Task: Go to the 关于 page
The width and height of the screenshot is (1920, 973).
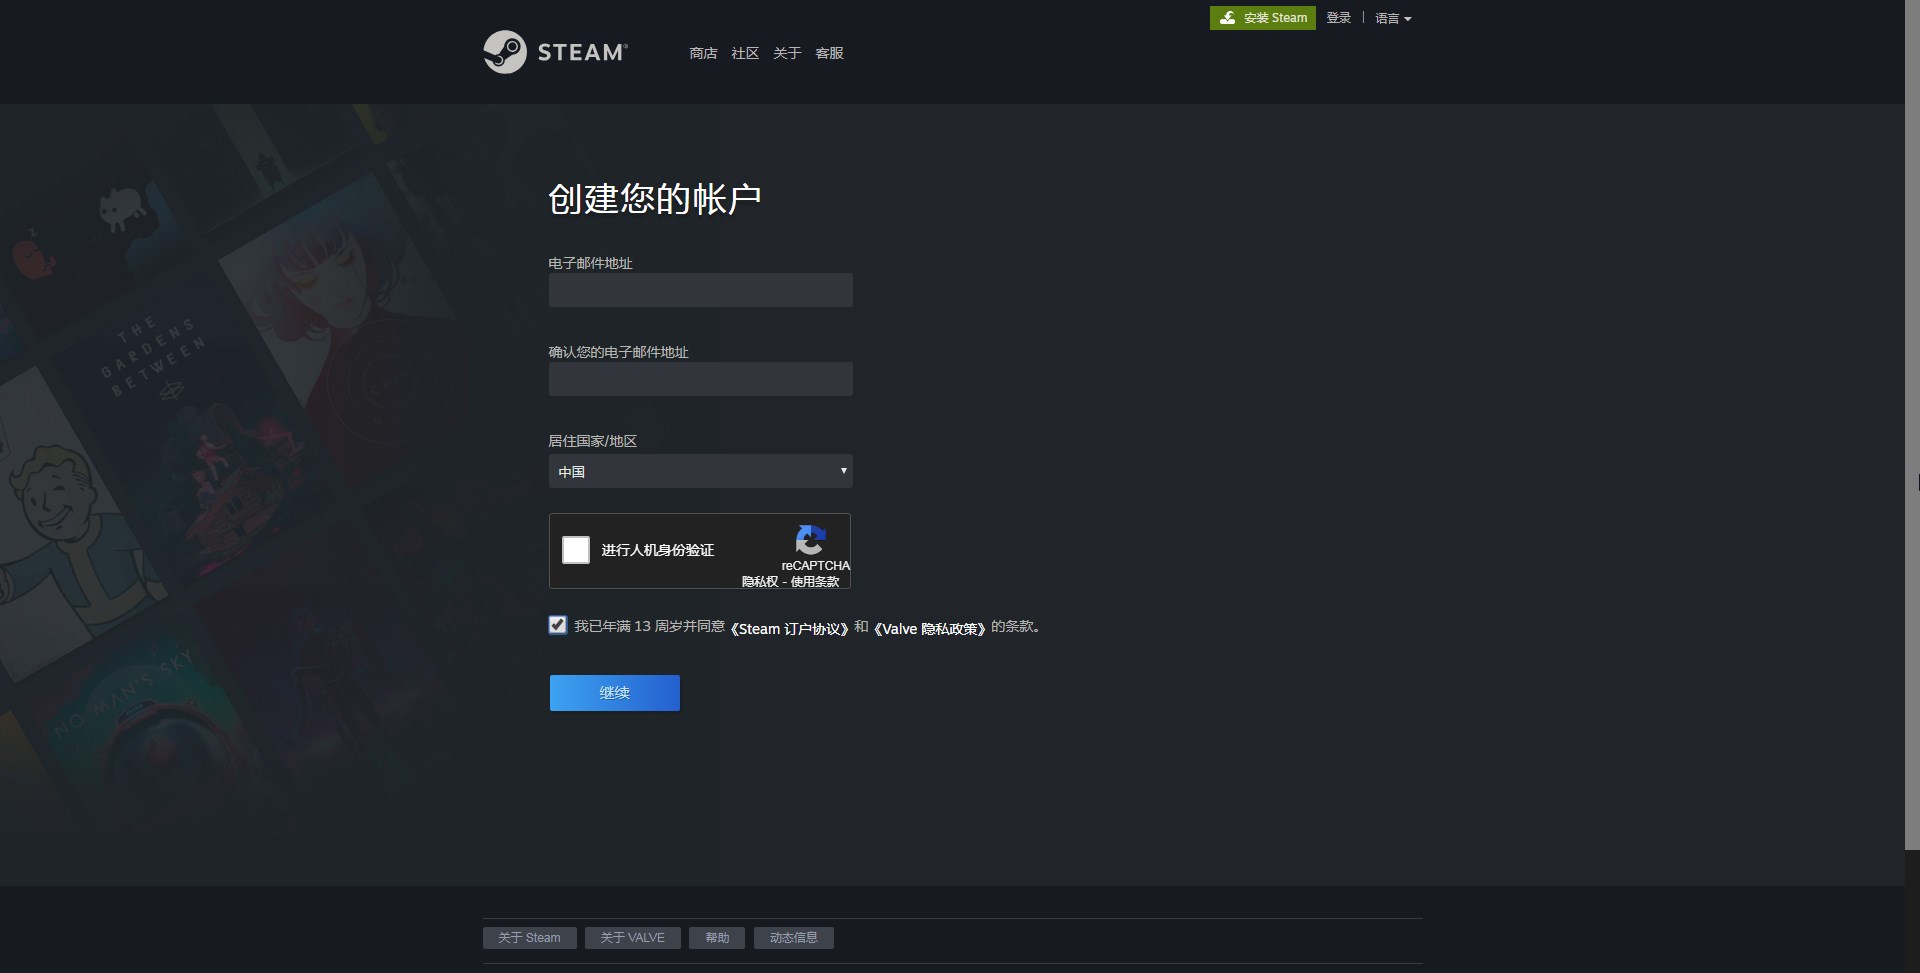Action: [x=787, y=53]
